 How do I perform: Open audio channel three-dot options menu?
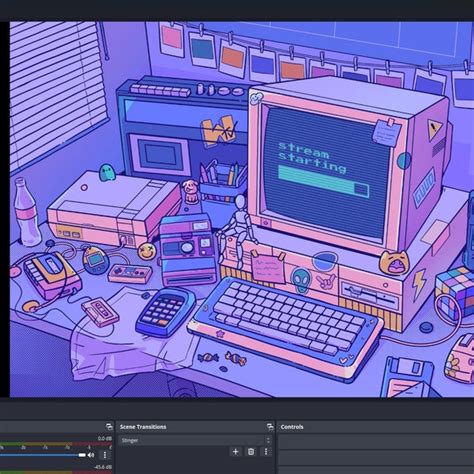coord(105,455)
